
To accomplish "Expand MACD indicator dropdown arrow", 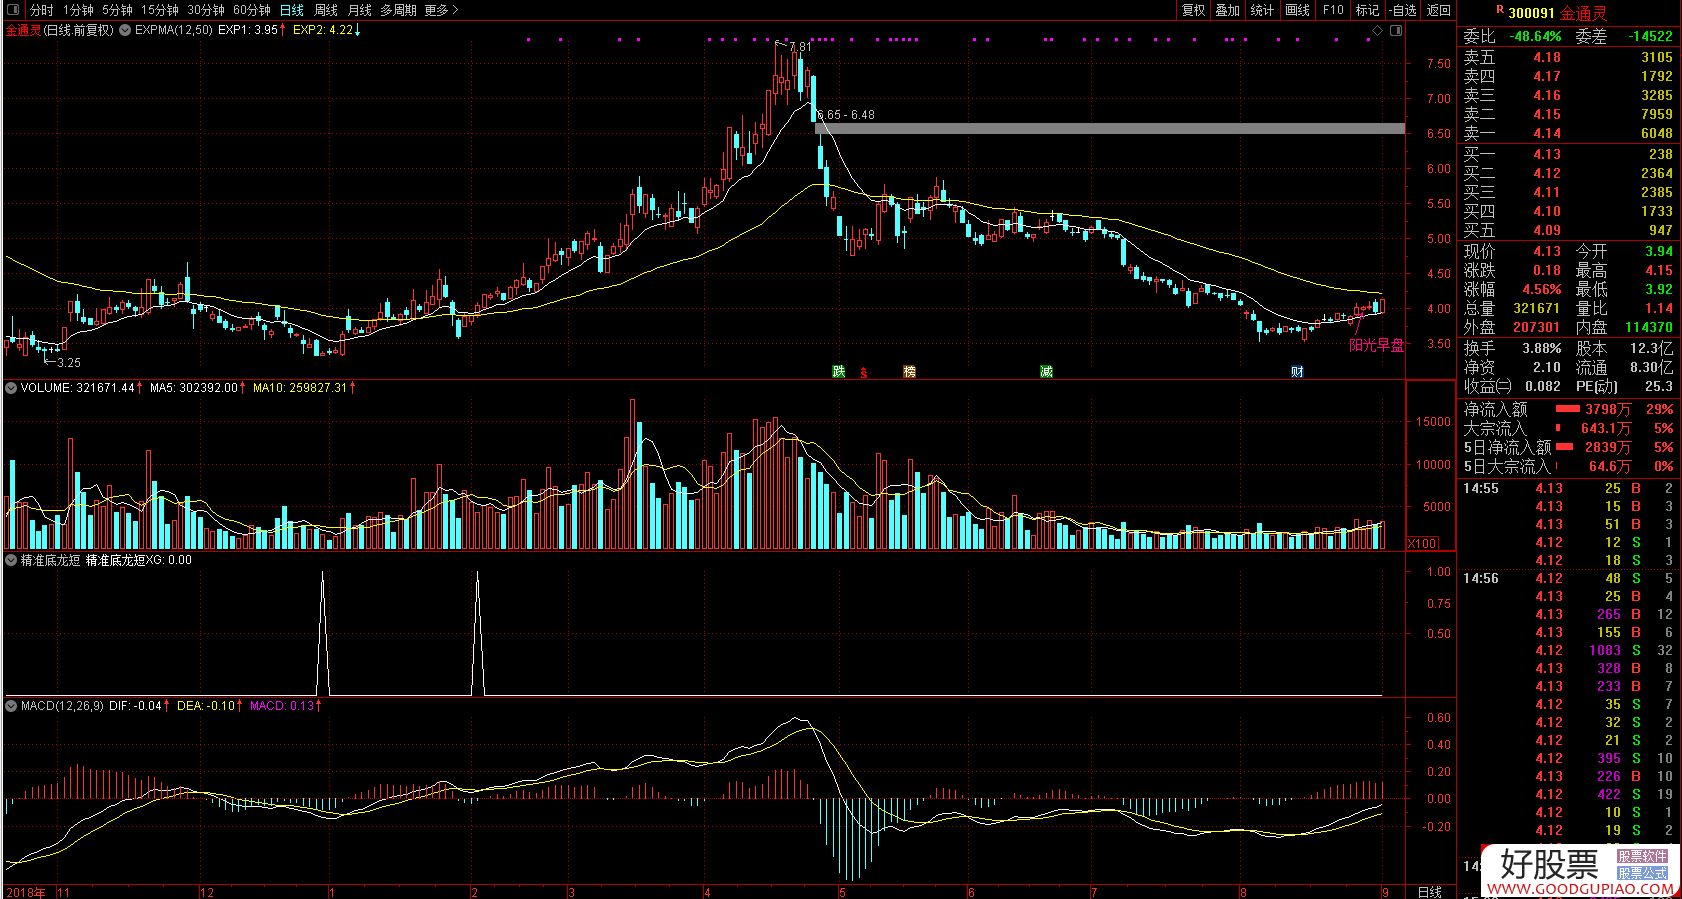I will [x=11, y=705].
